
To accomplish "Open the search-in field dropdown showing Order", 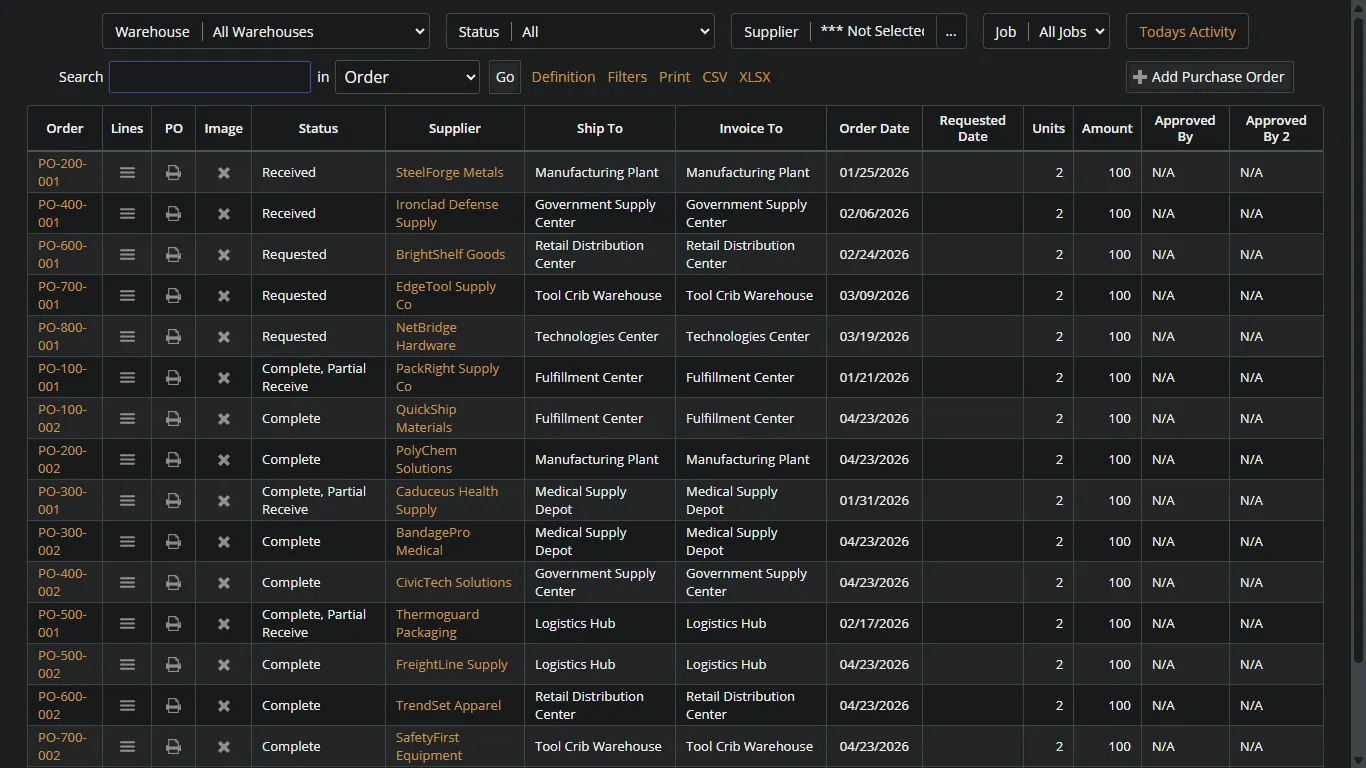I will (407, 77).
